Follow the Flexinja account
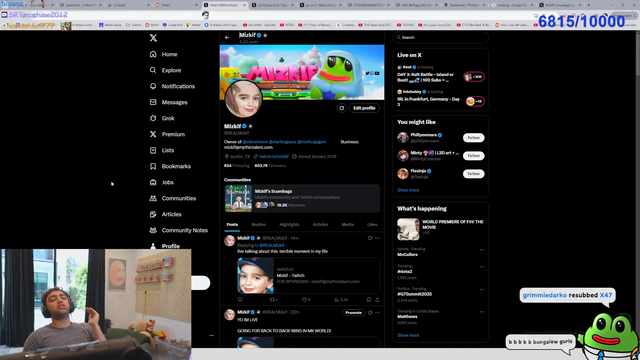 click(473, 173)
